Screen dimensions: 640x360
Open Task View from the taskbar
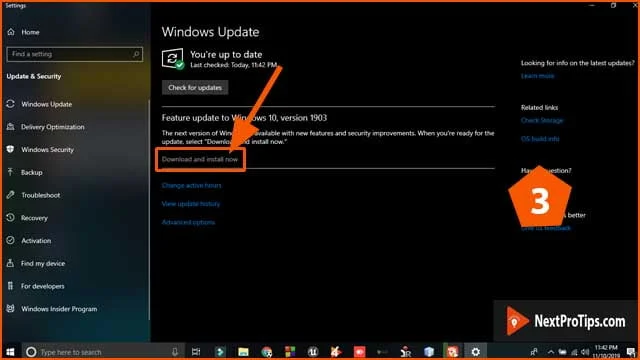[196, 352]
